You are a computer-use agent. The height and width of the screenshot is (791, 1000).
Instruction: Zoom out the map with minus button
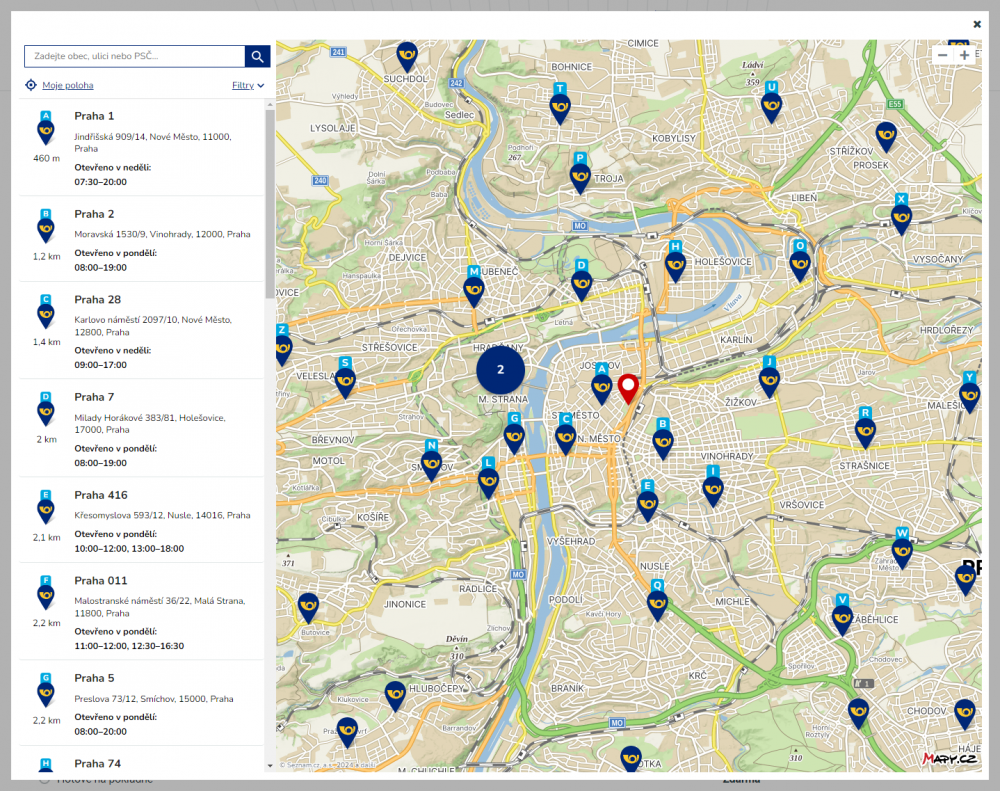[x=943, y=55]
